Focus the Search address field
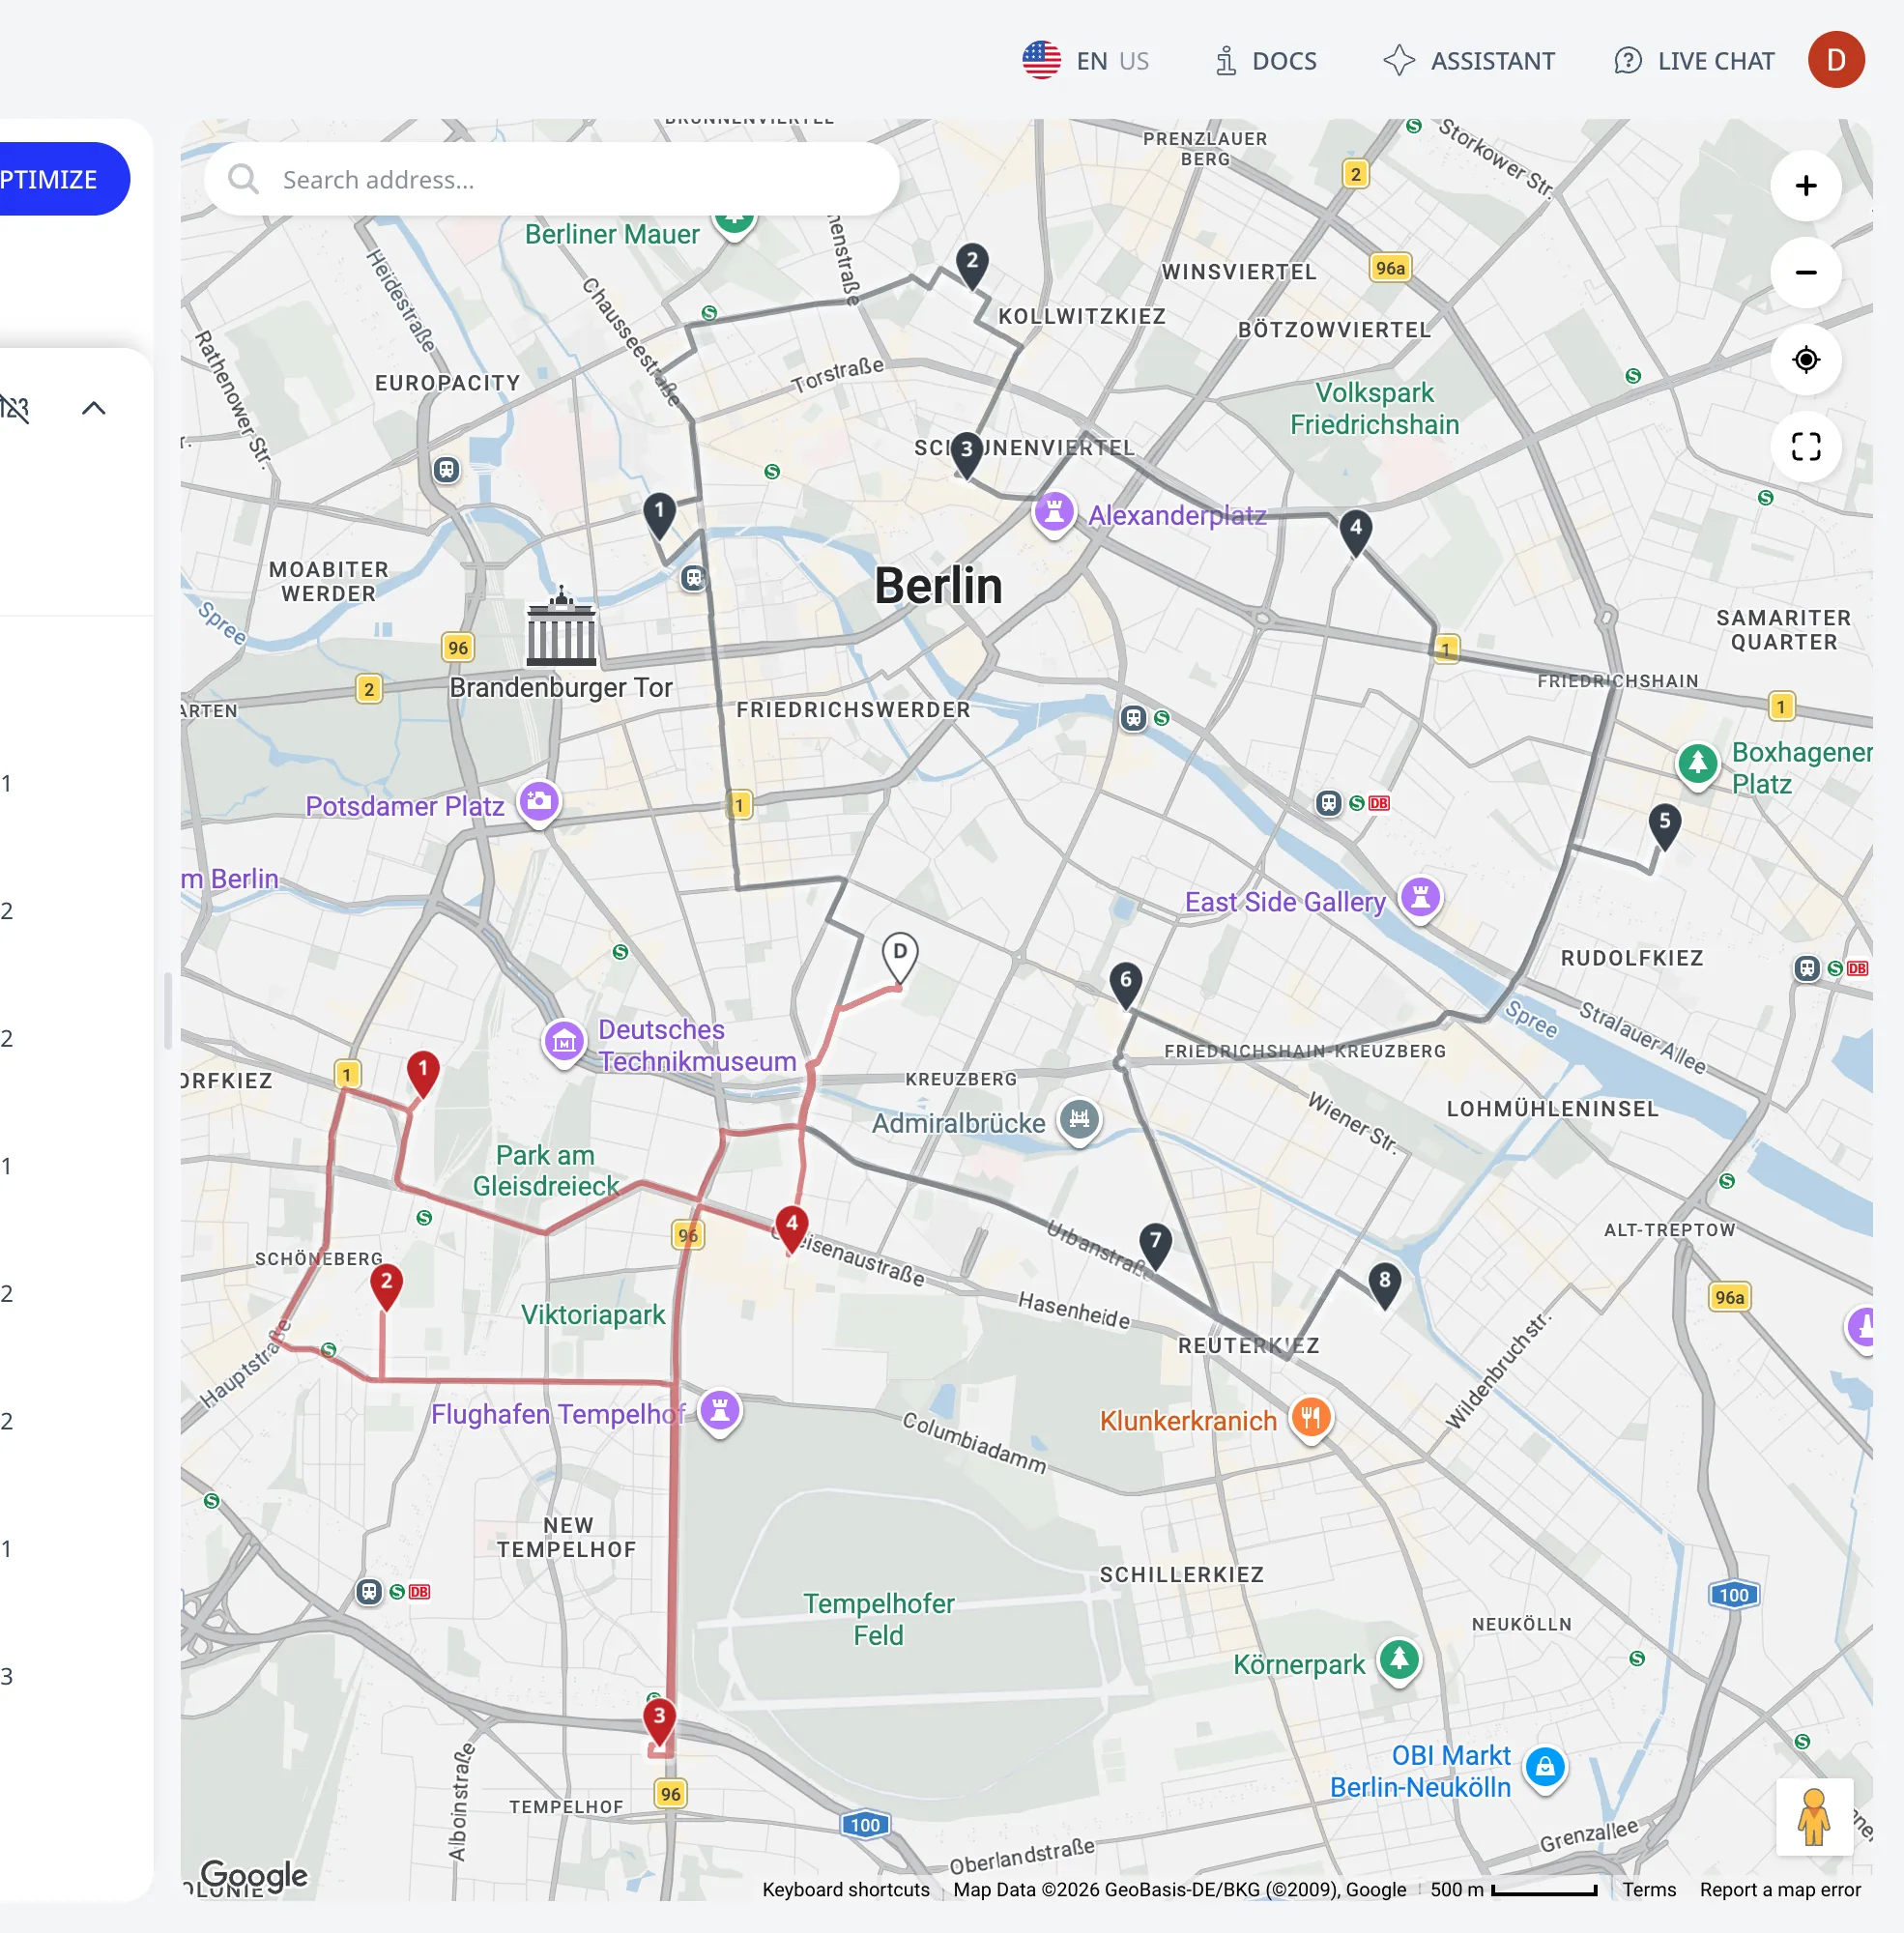1904x1933 pixels. point(552,179)
